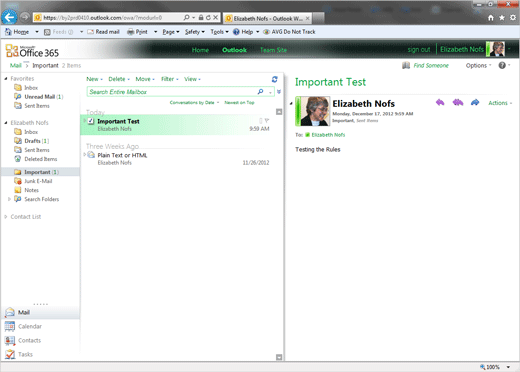Viewport: 520px width, 372px height.
Task: Select Unread Mail in Favorites
Action: tap(44, 97)
